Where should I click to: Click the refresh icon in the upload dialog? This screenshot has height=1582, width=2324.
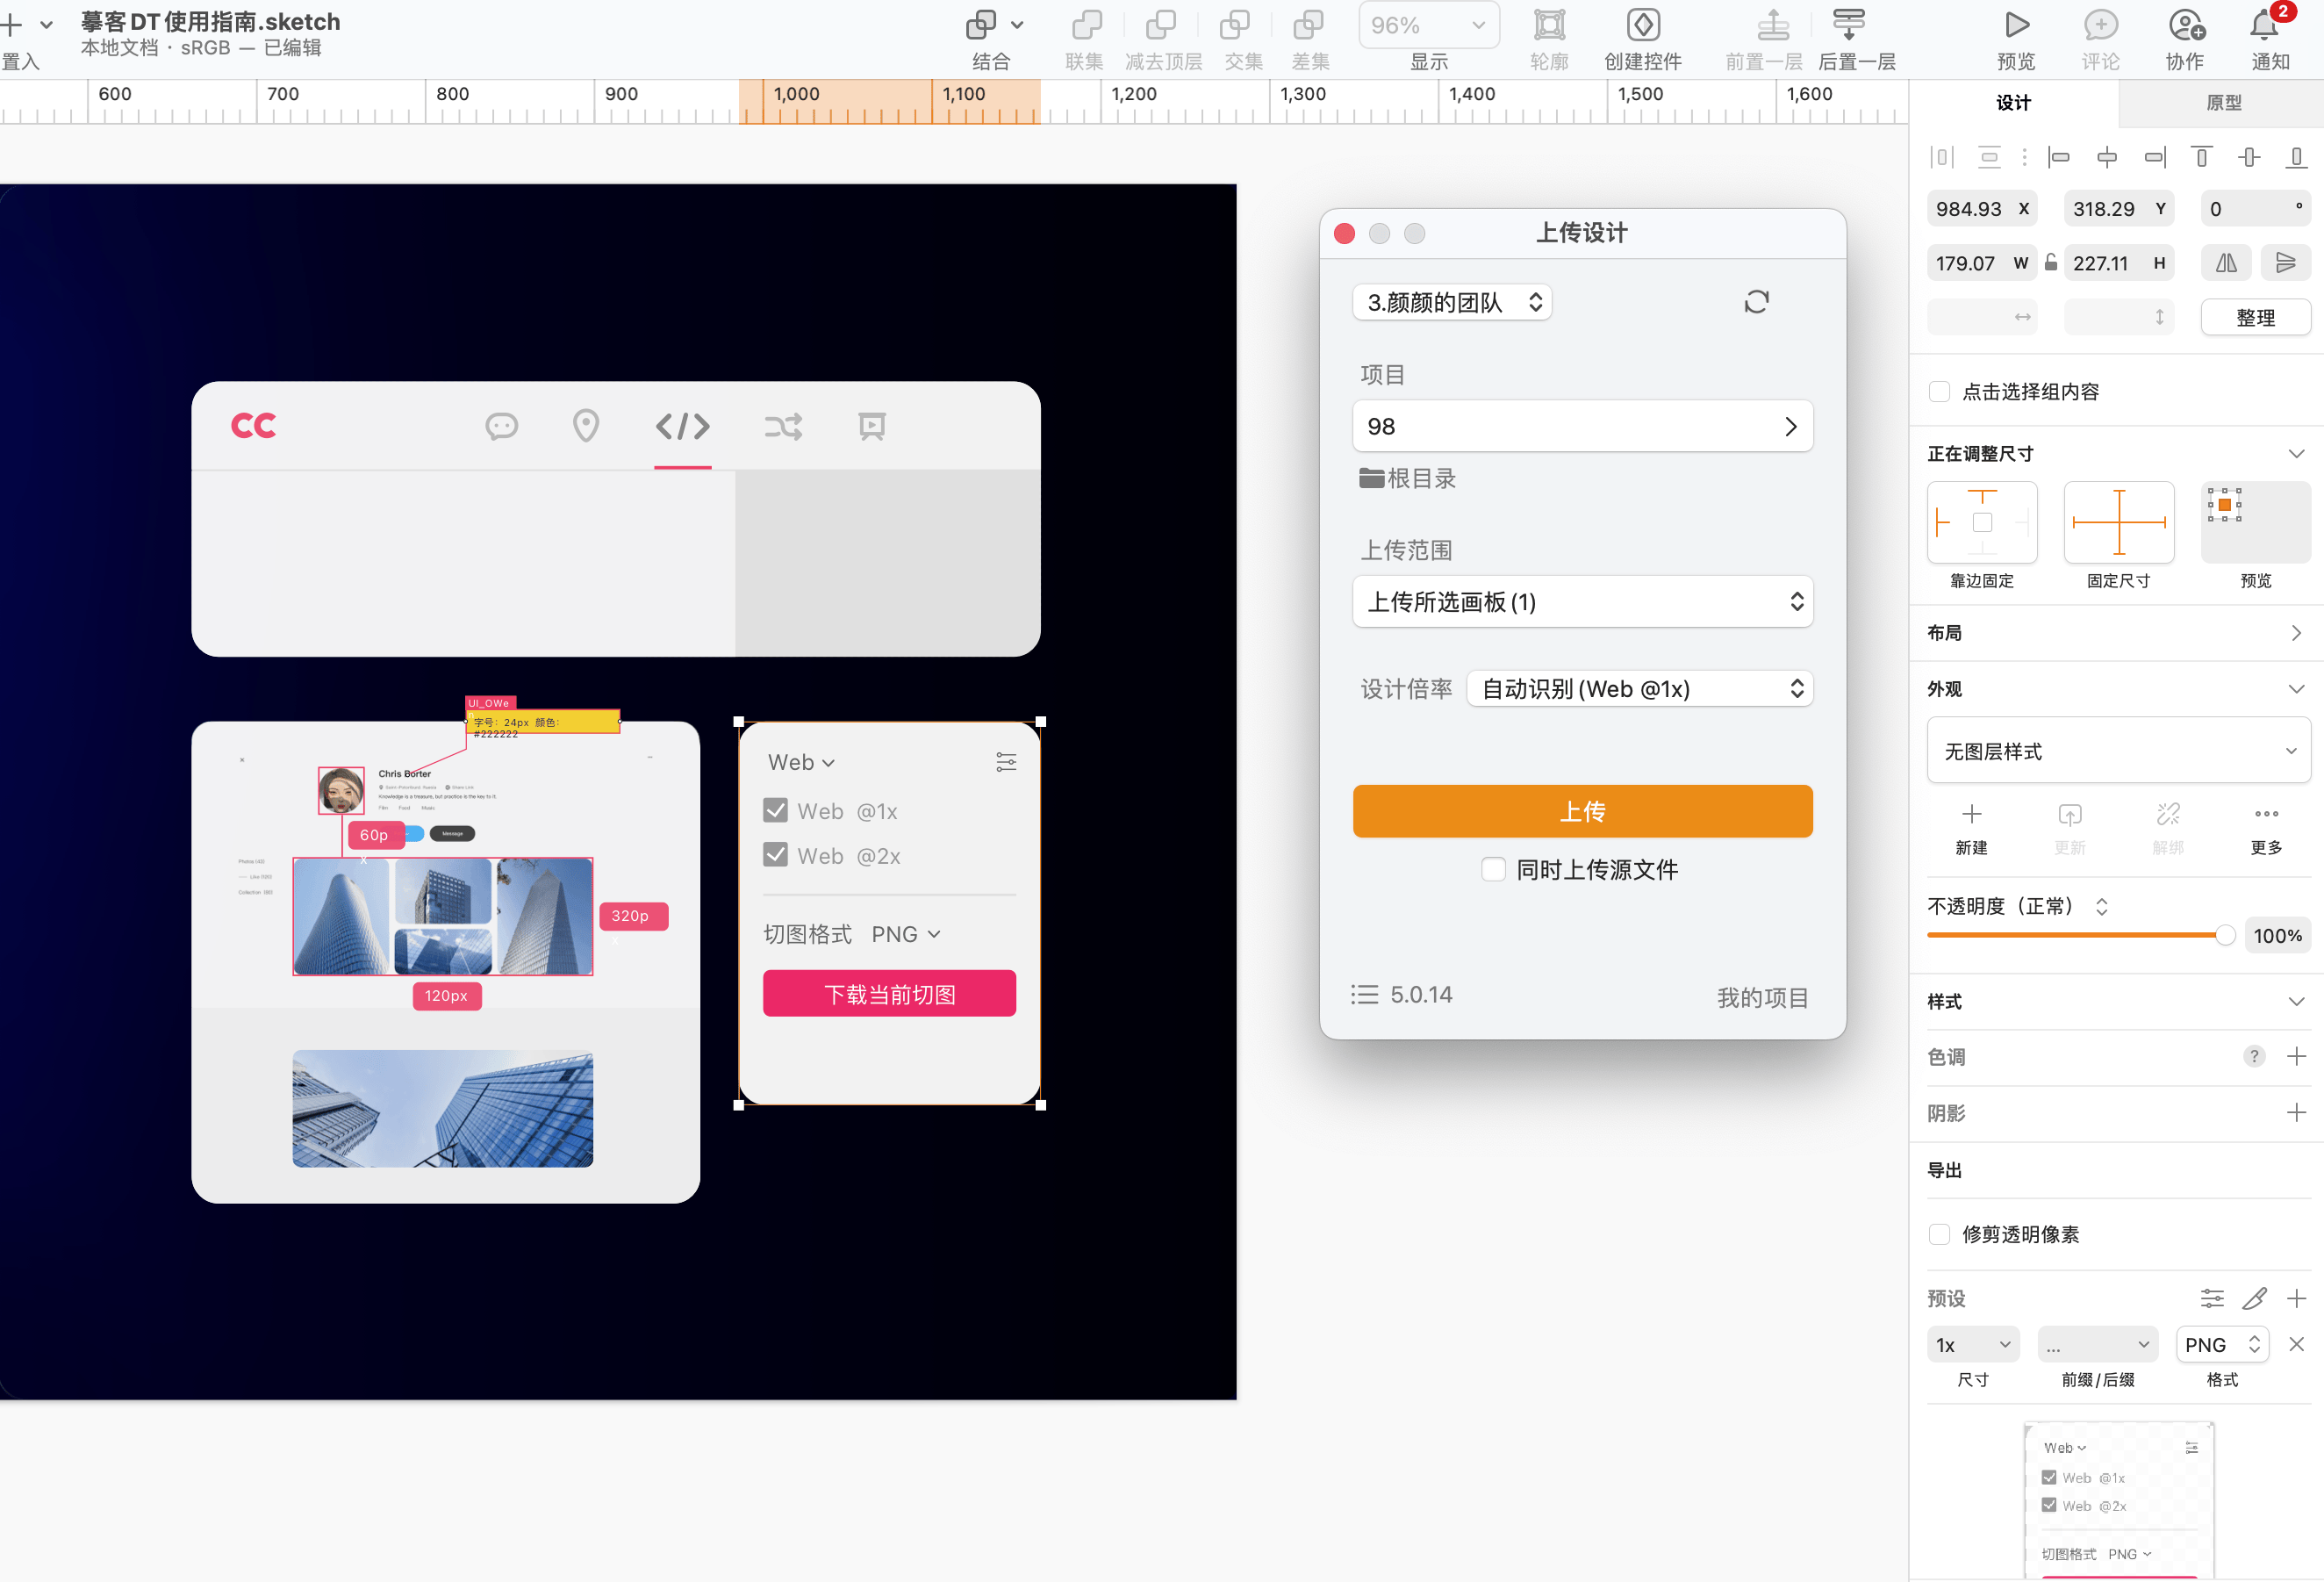pos(1757,301)
